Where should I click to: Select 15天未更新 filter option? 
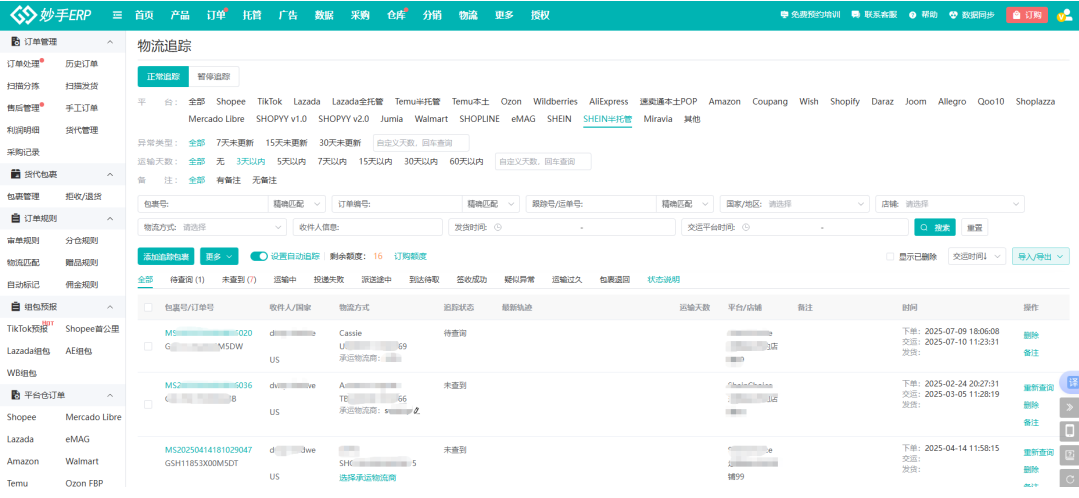coord(286,143)
